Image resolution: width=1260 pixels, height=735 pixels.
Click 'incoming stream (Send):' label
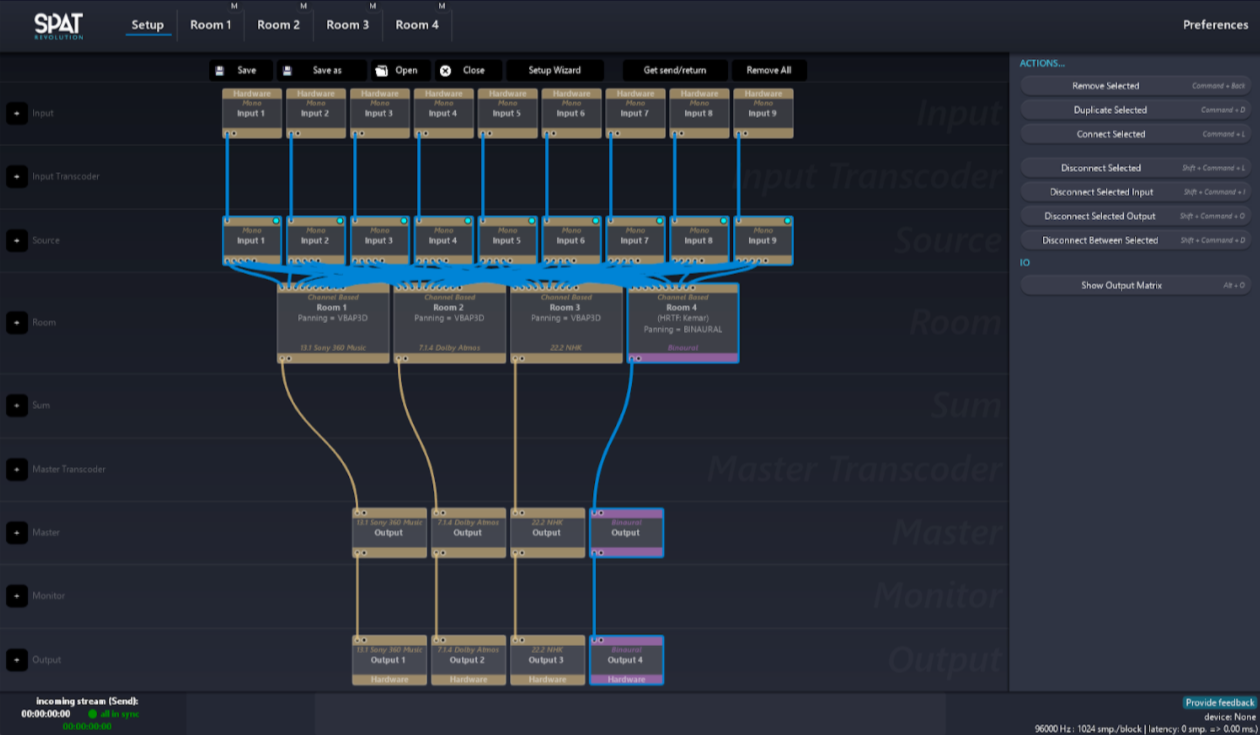(87, 701)
